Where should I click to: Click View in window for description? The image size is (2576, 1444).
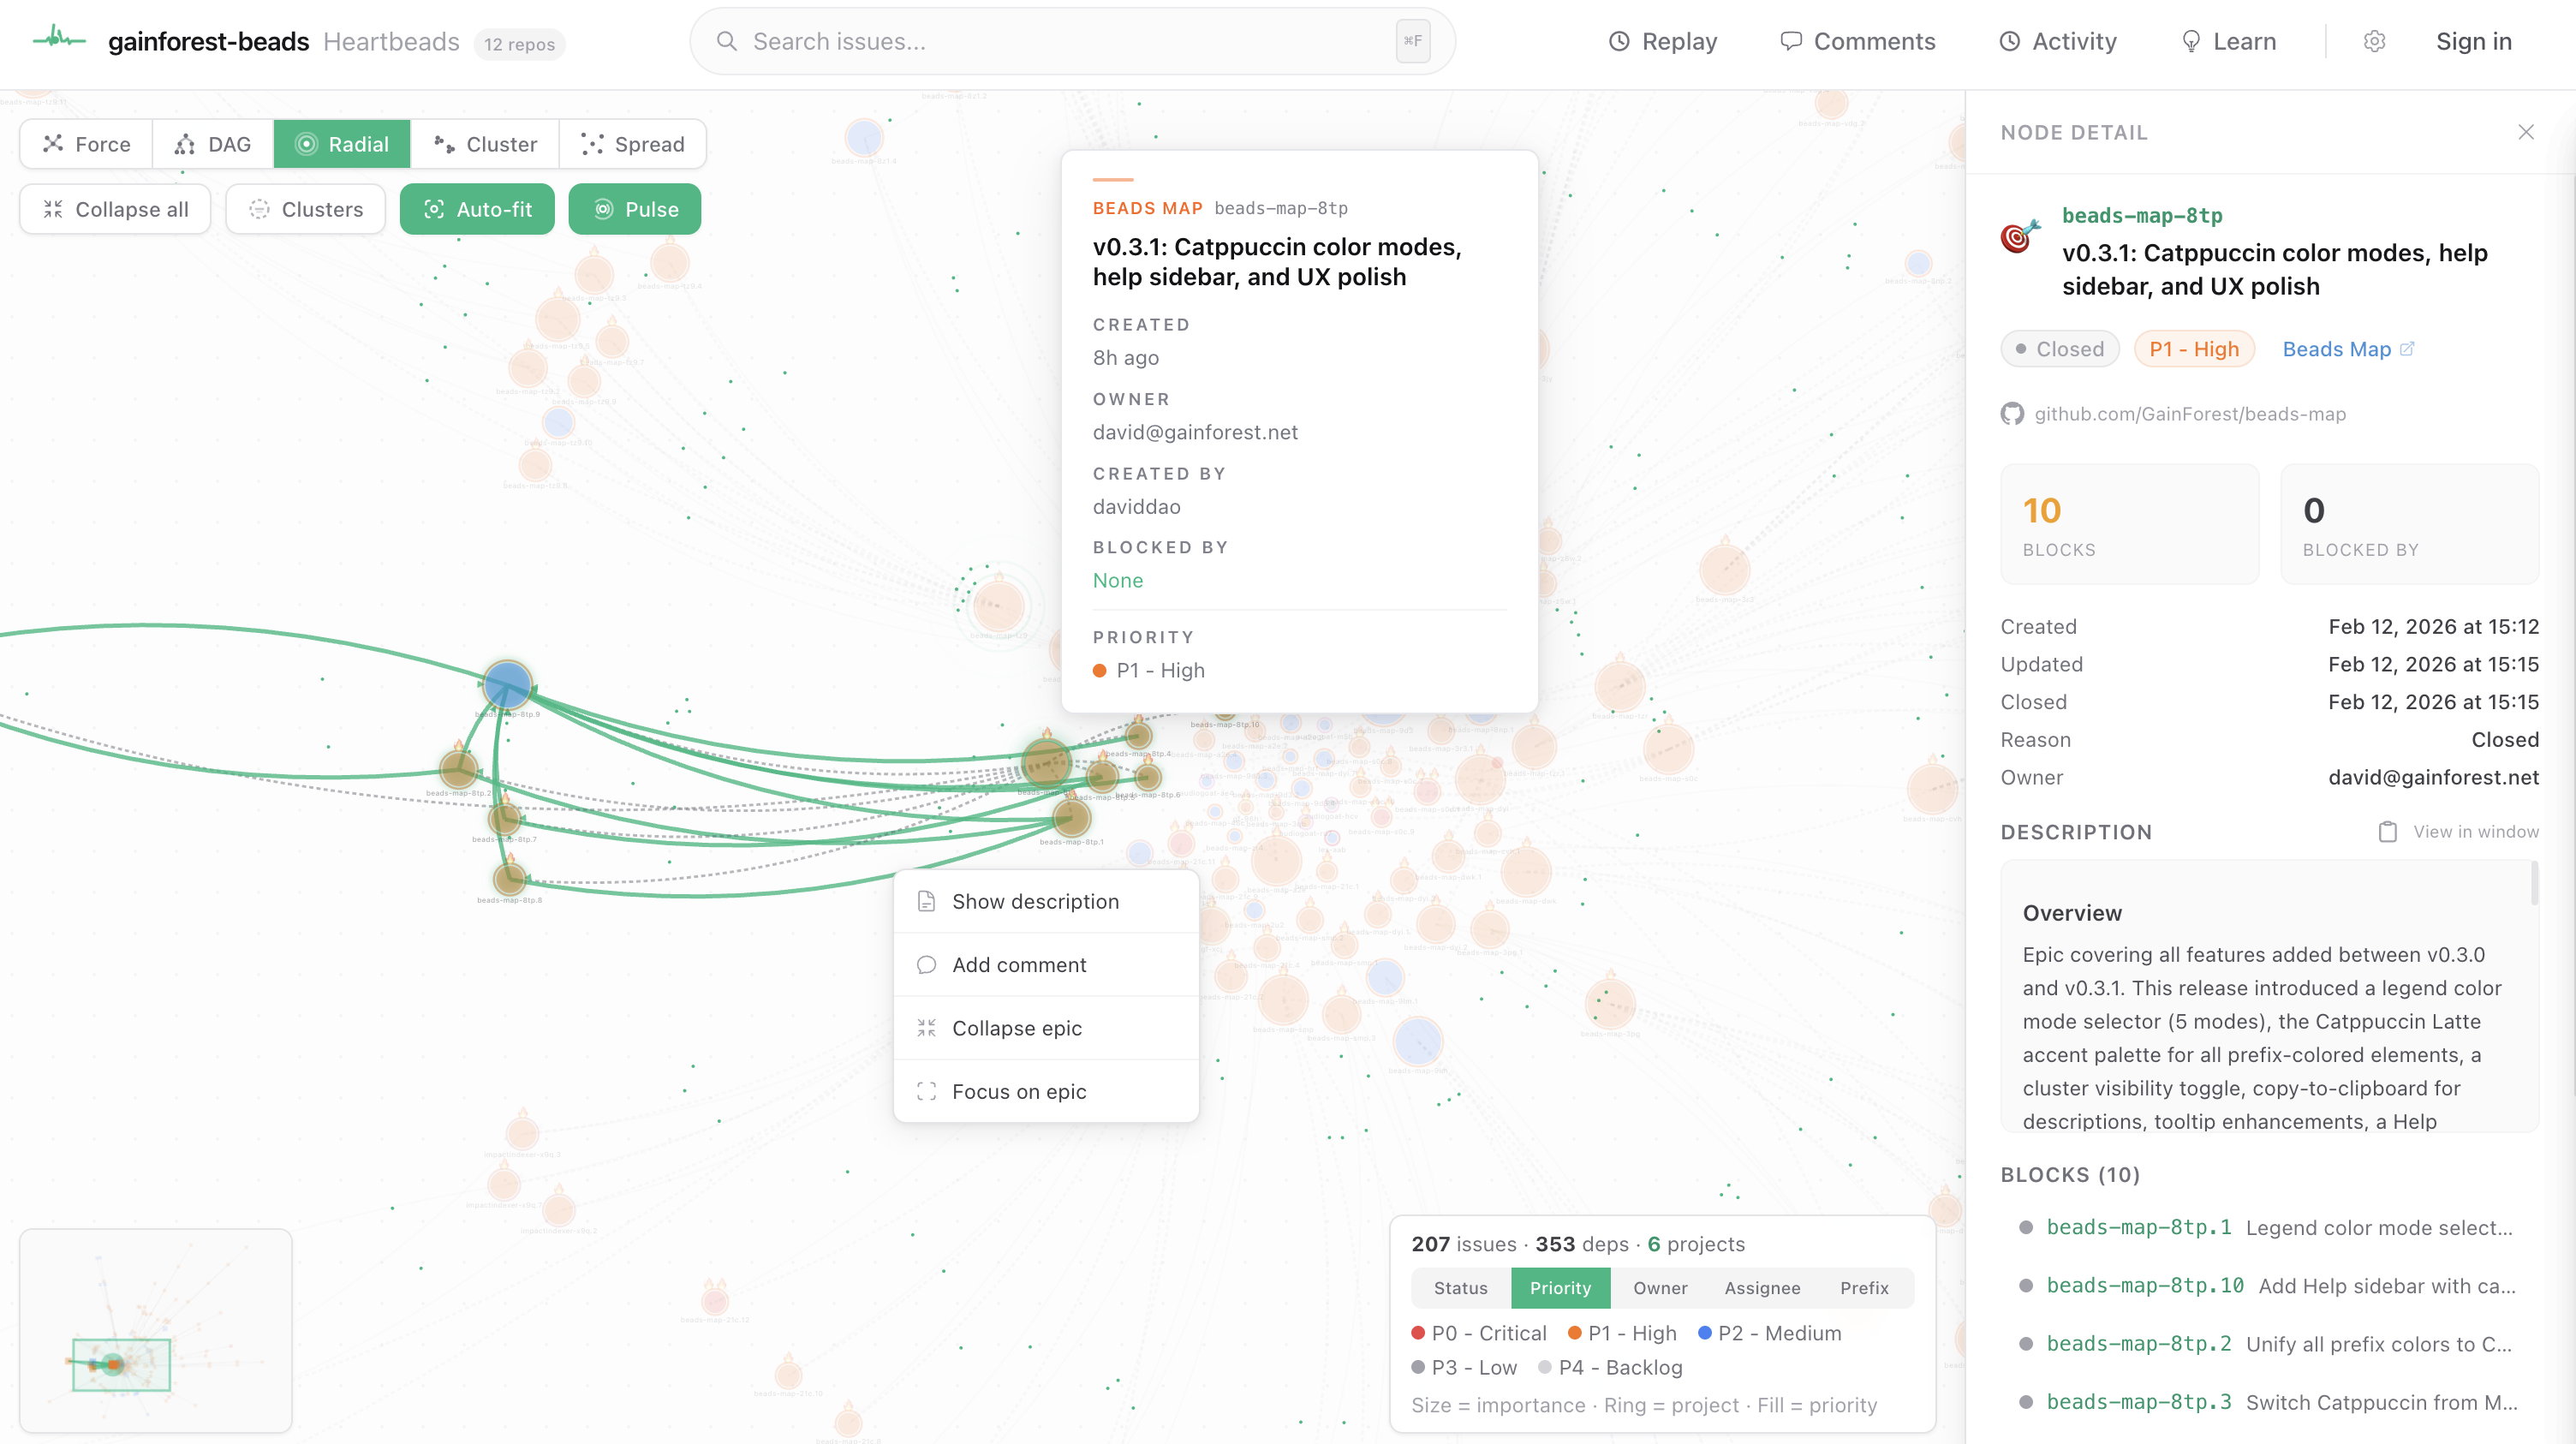click(2475, 832)
